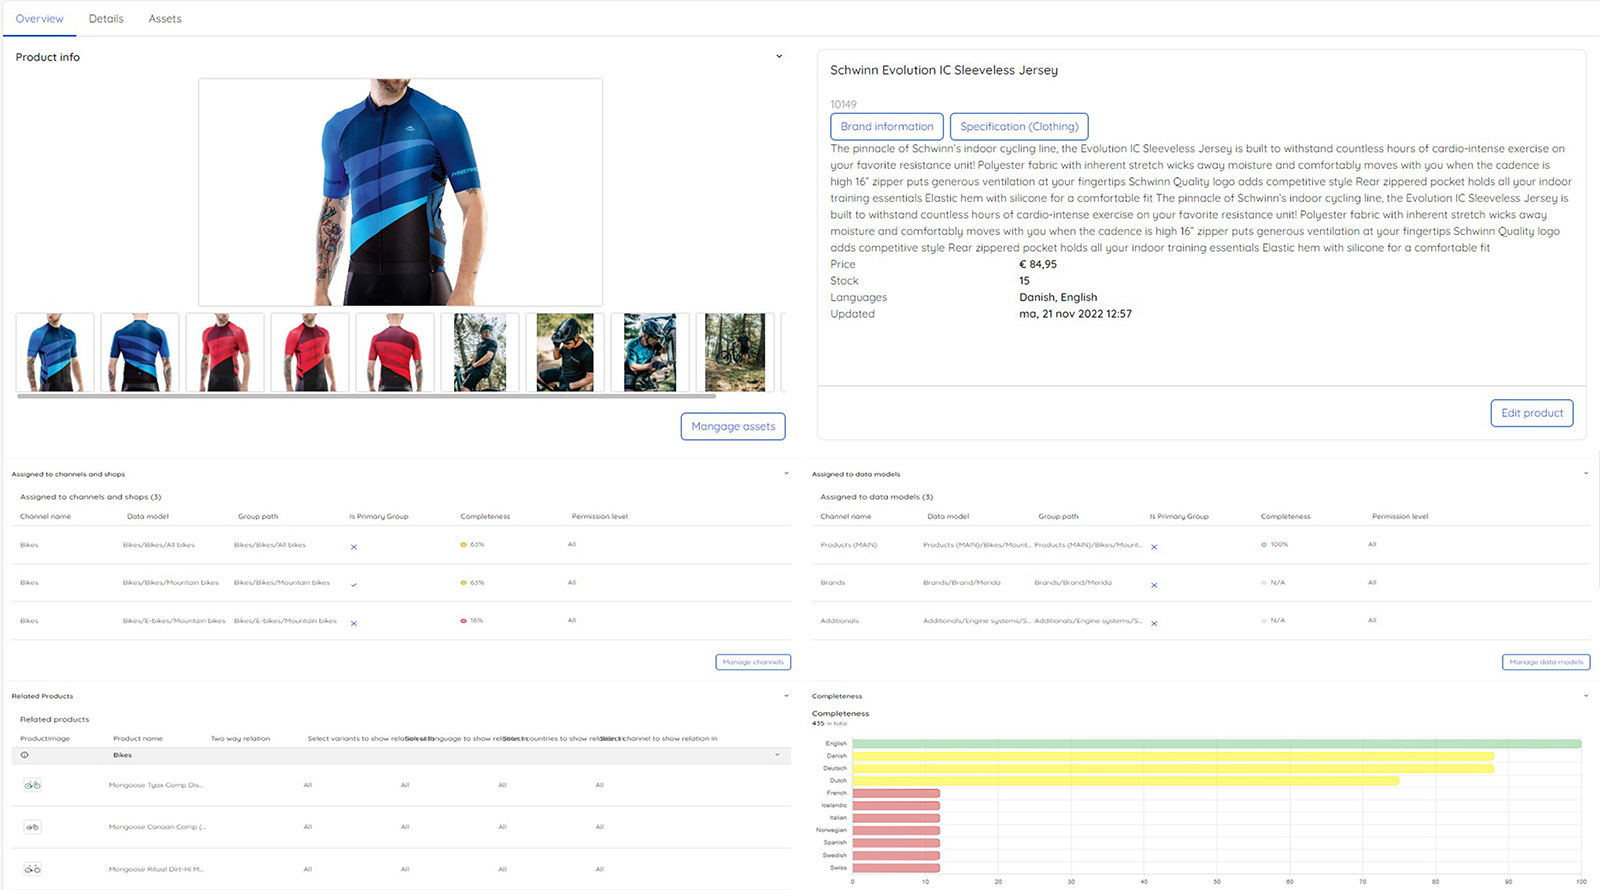The height and width of the screenshot is (890, 1600).
Task: Go to the Assets tab
Action: 165,19
